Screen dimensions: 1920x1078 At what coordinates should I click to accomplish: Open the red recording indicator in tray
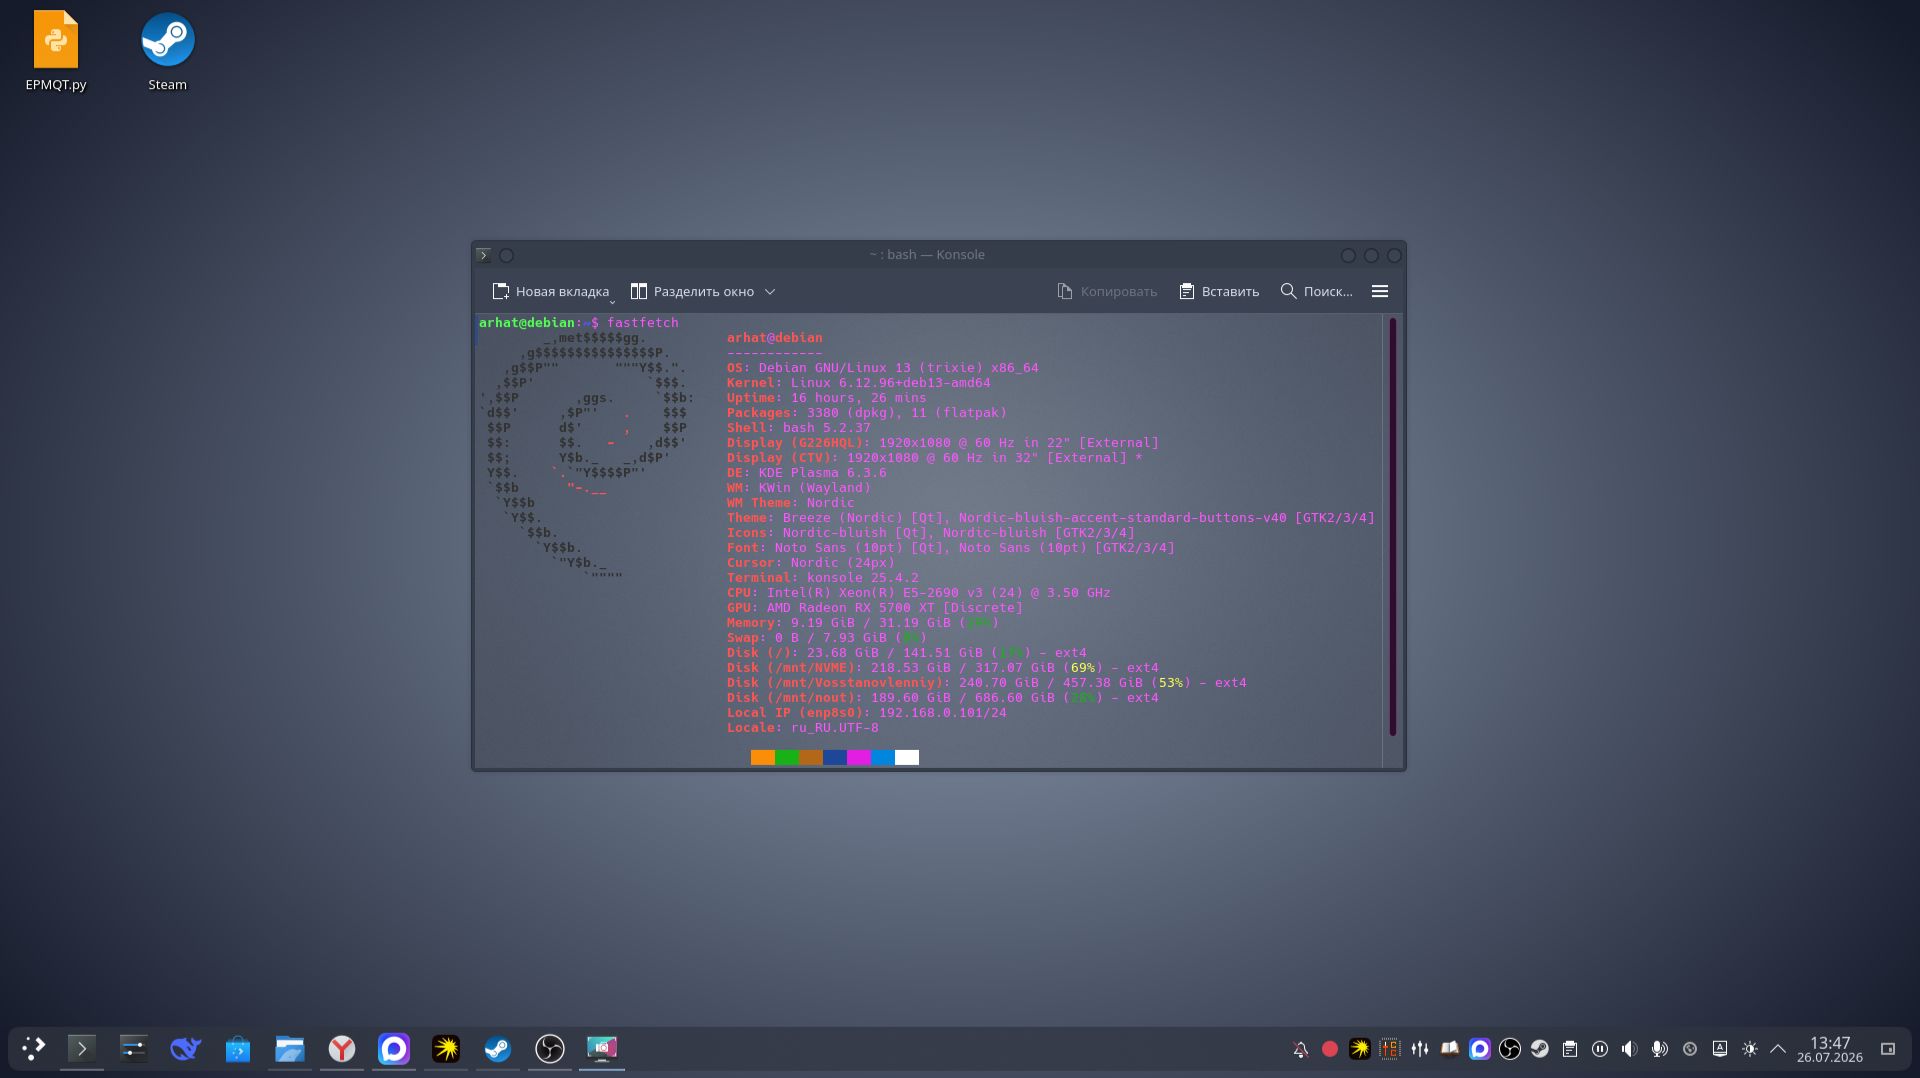[1330, 1049]
